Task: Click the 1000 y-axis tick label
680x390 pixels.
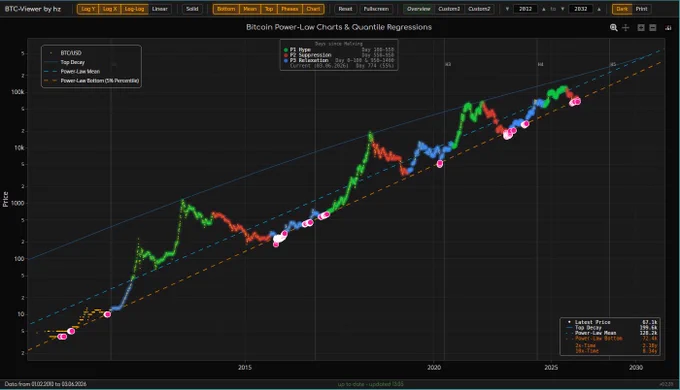Action: 18,203
